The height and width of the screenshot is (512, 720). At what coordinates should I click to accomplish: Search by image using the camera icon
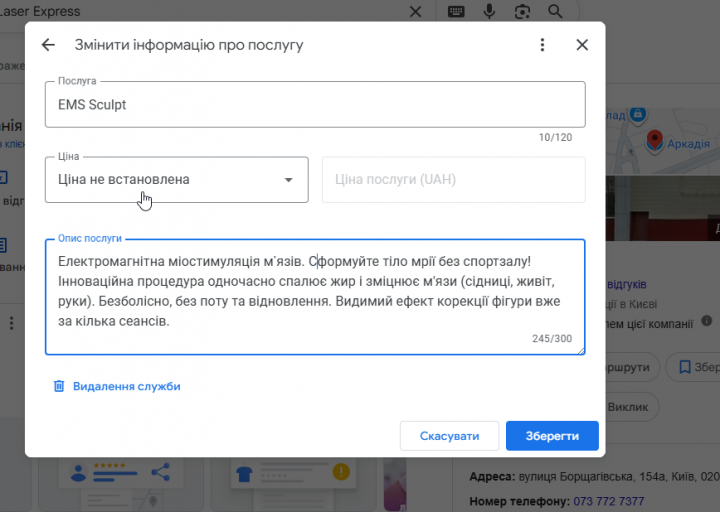522,11
